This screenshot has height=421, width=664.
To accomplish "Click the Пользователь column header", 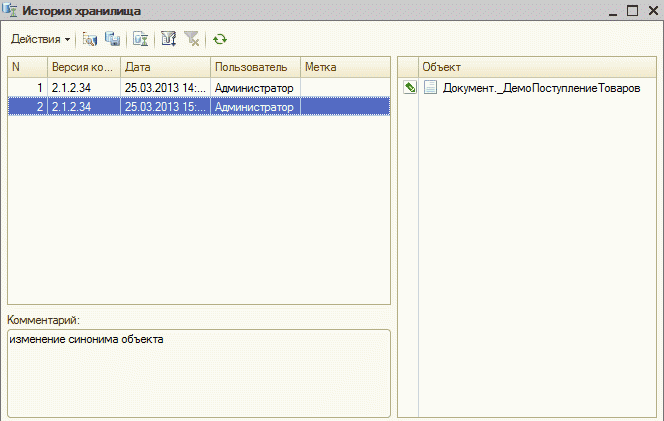I will (255, 67).
